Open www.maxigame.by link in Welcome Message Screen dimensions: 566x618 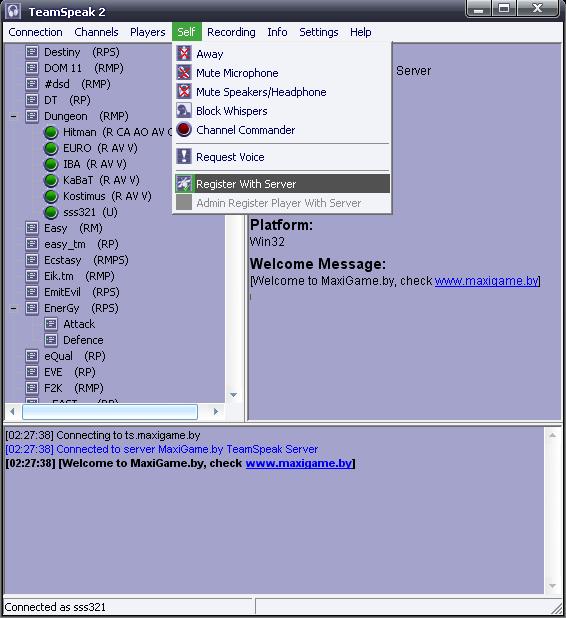[486, 281]
